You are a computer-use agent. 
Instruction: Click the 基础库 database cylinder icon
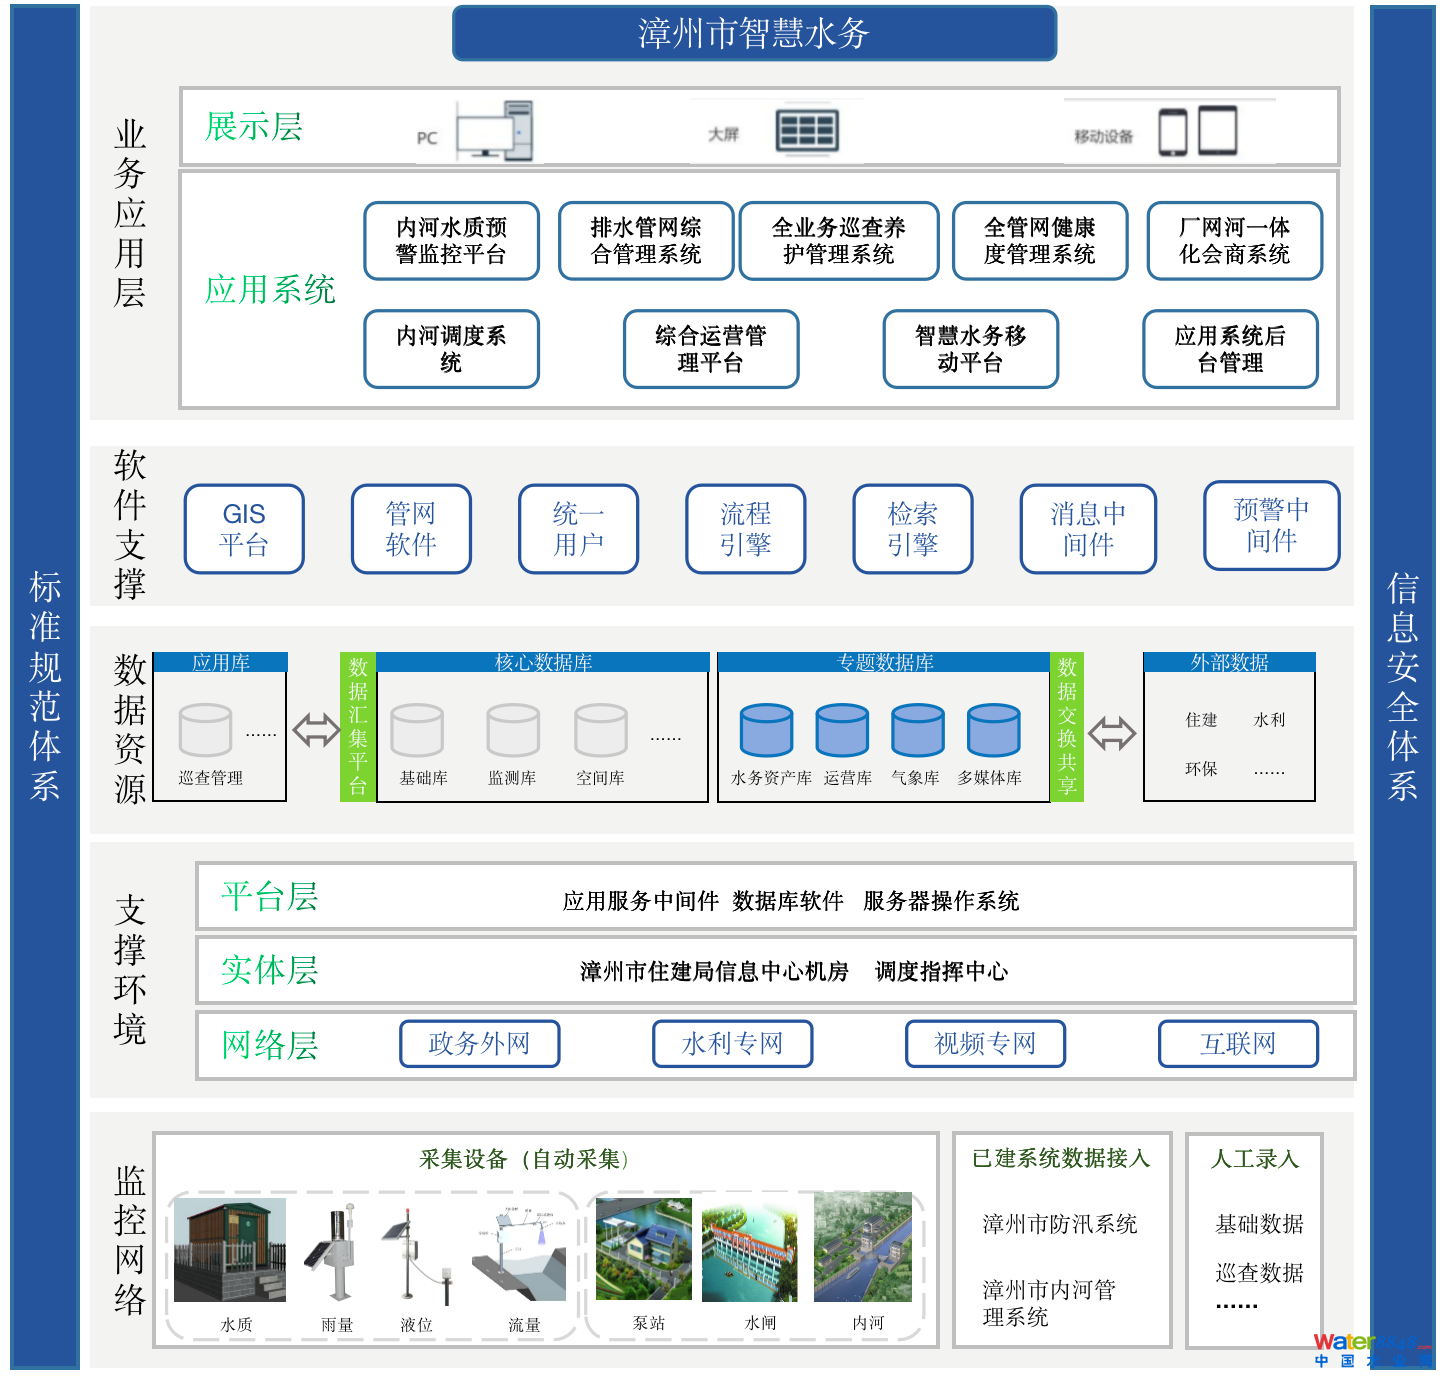coord(417,730)
